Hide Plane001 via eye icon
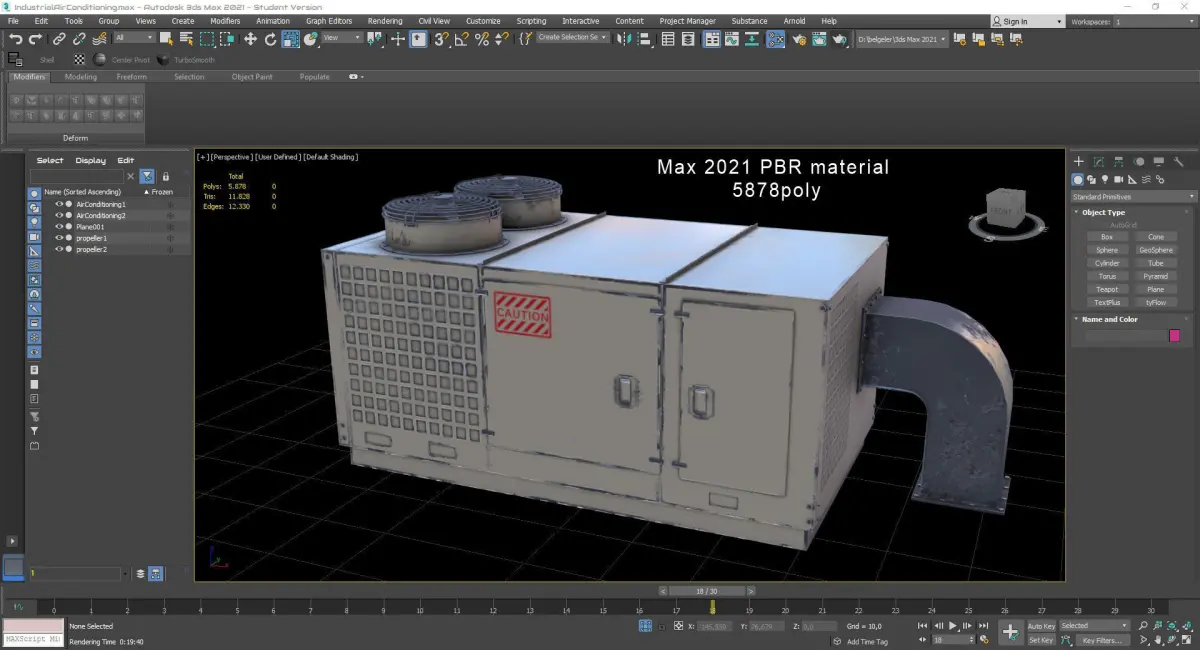This screenshot has width=1200, height=650. click(x=59, y=227)
